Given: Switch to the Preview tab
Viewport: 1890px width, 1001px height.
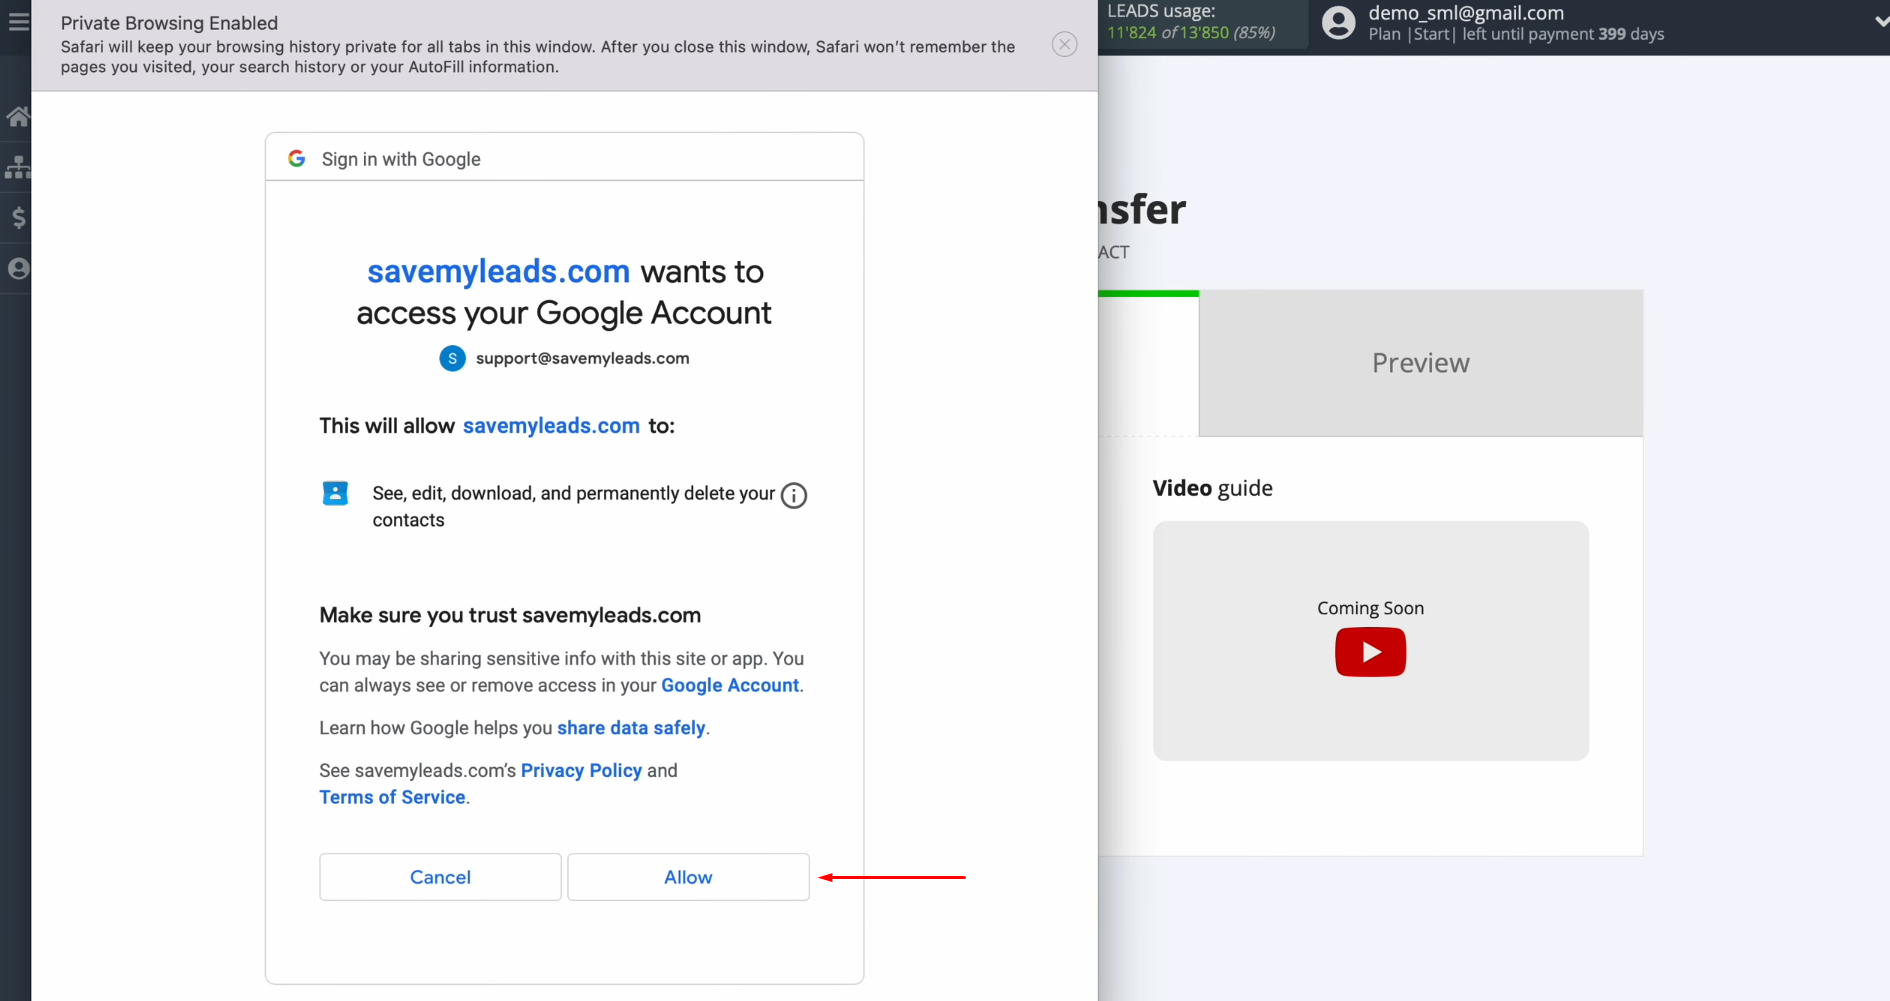Looking at the screenshot, I should [1420, 363].
